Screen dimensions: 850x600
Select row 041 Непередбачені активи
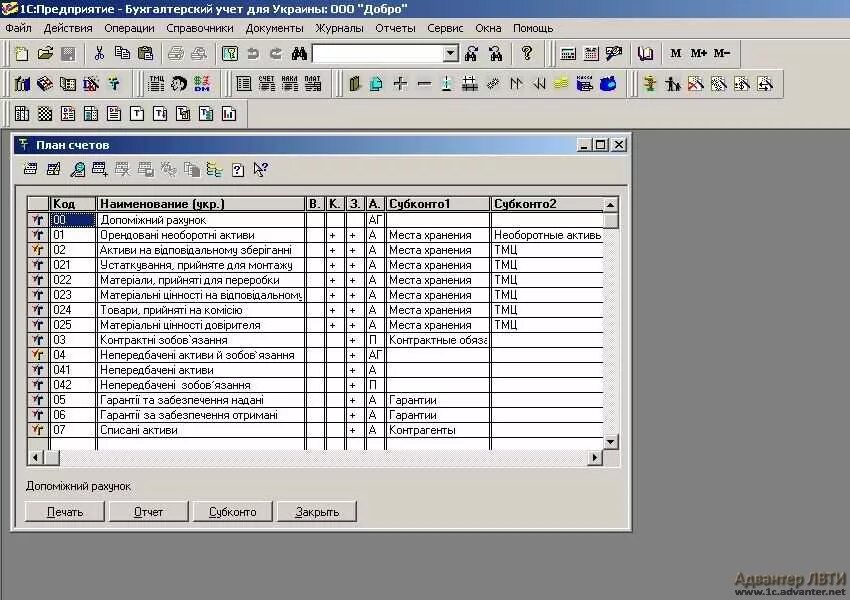(315, 370)
